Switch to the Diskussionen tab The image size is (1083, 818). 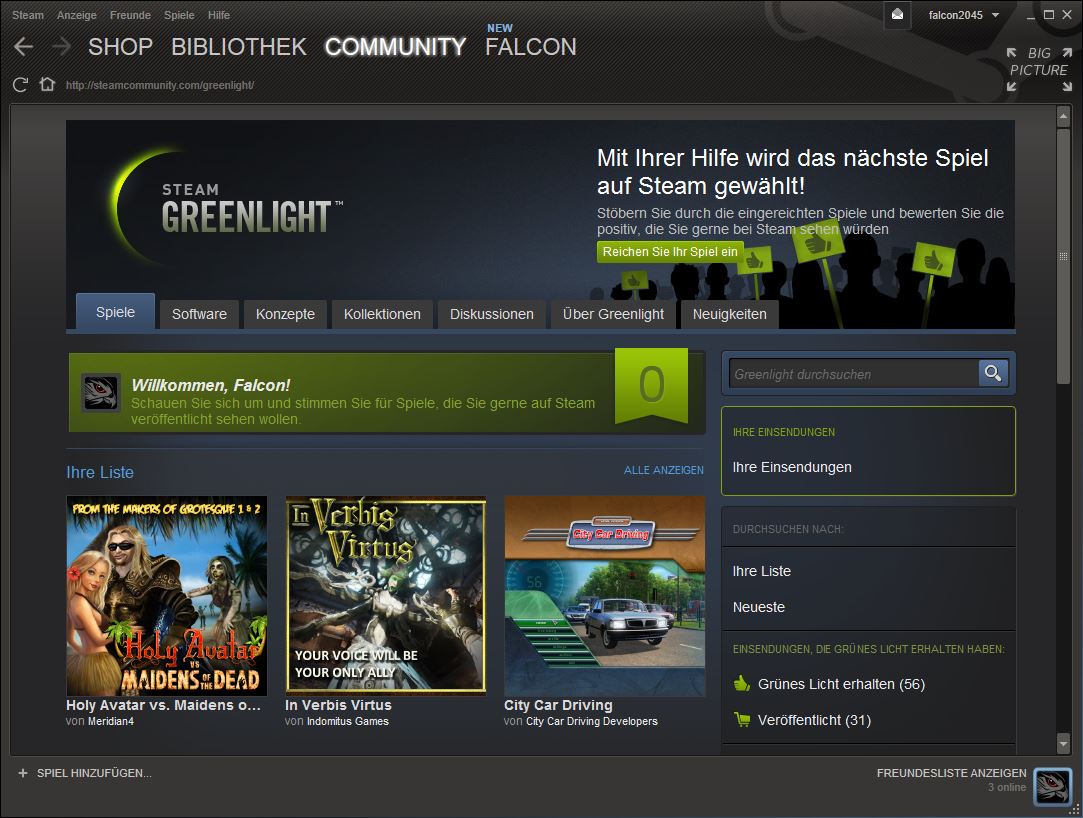492,314
